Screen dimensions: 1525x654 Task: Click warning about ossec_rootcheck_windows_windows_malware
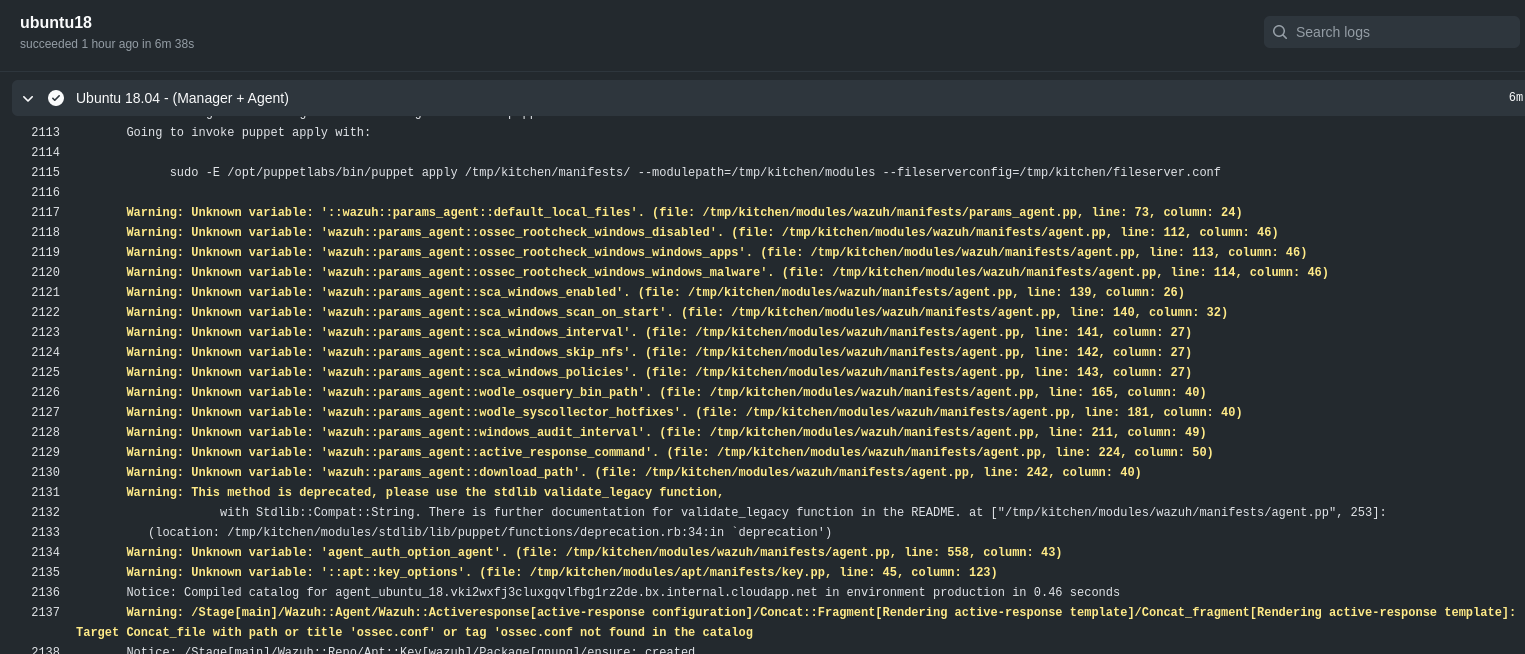click(727, 273)
